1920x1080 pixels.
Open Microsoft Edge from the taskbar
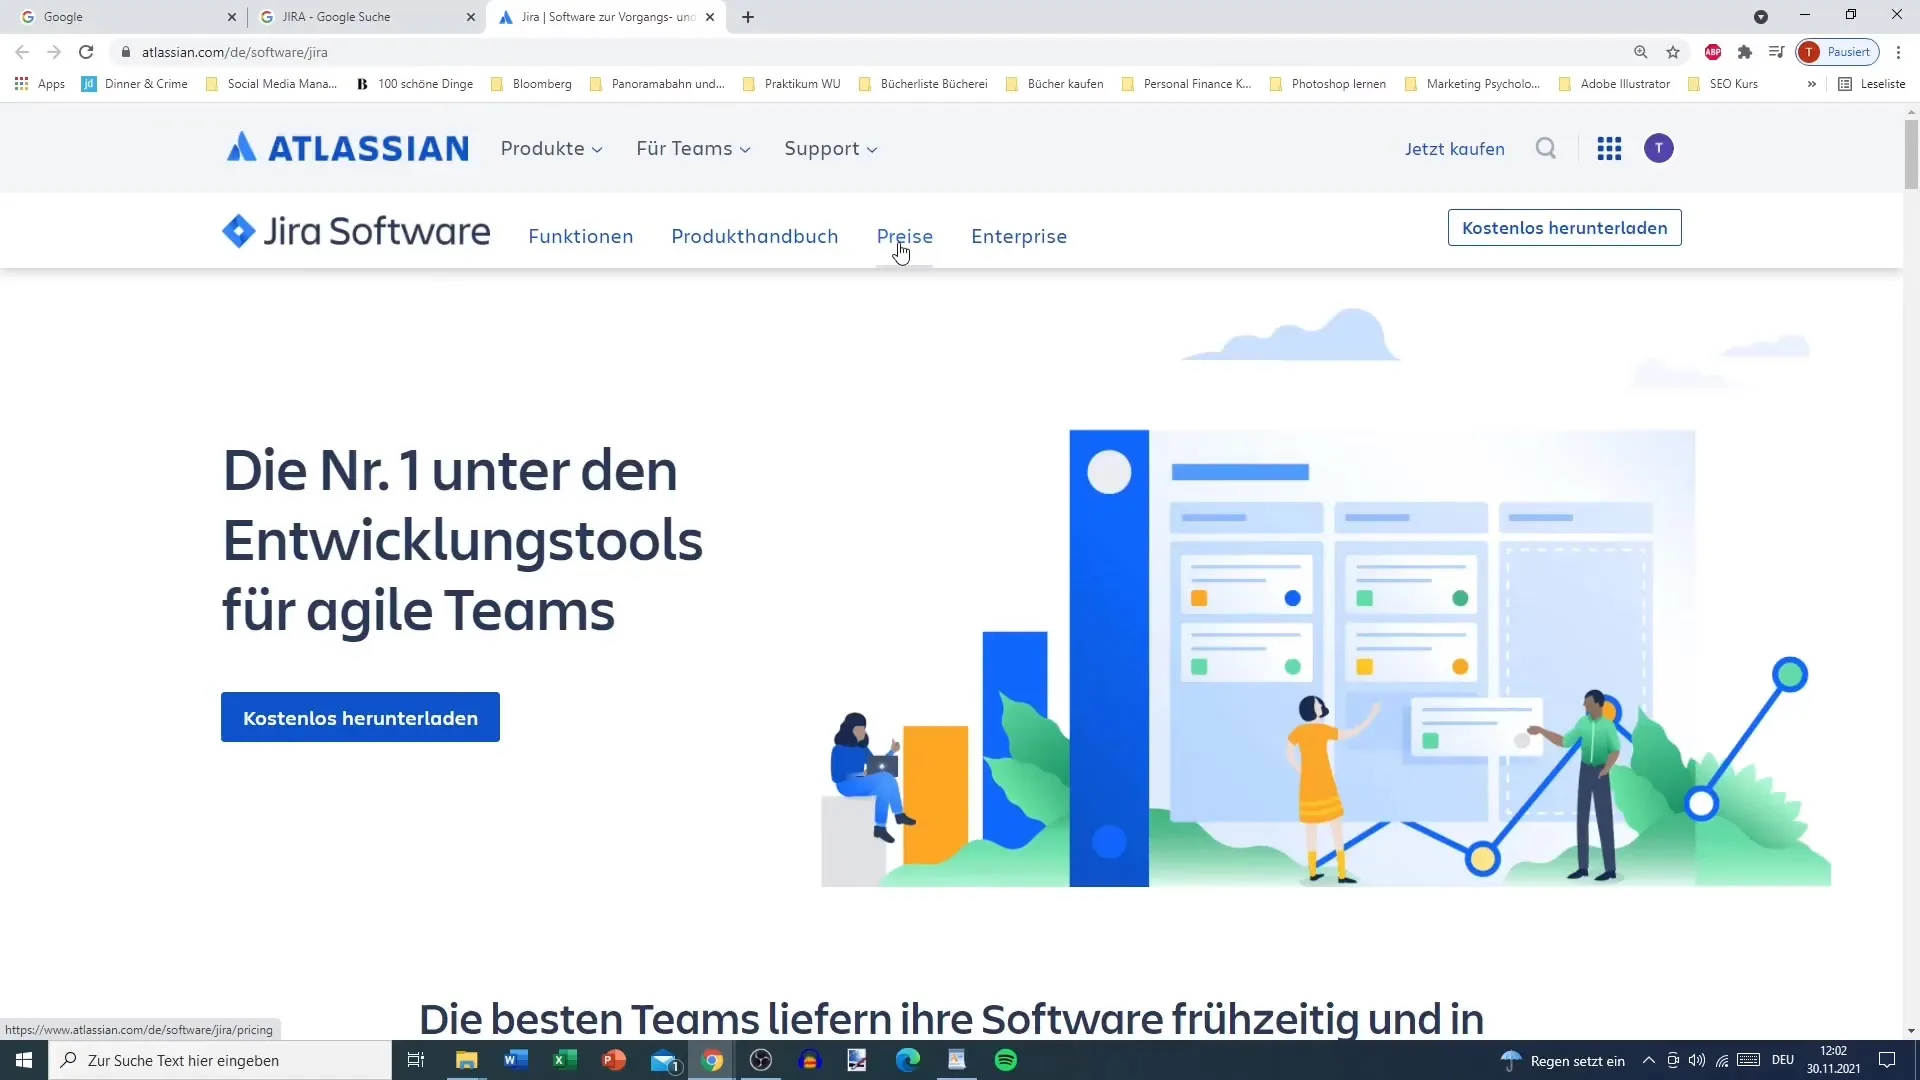click(908, 1060)
